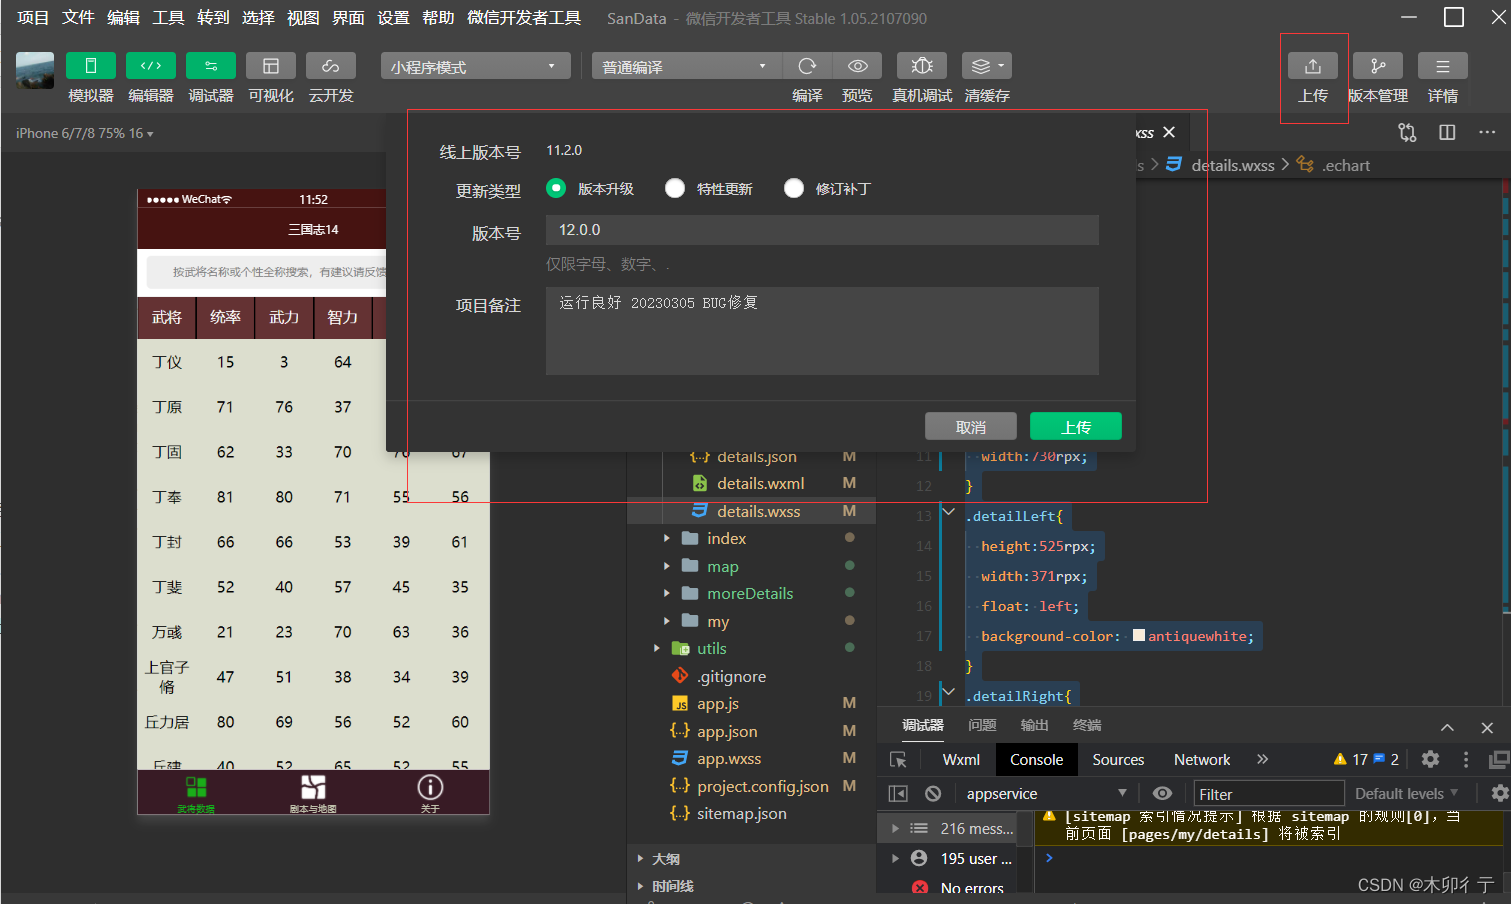Close the debugger panel
This screenshot has height=904, width=1511.
click(x=1487, y=727)
